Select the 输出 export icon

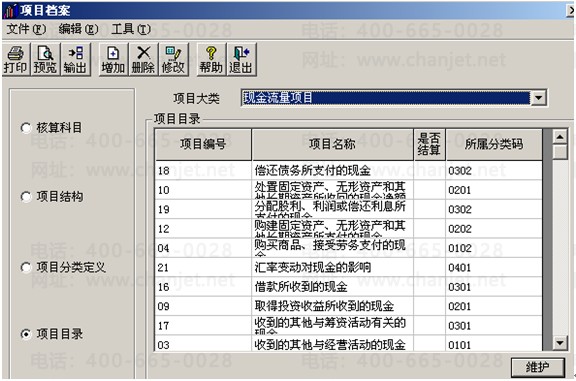(x=75, y=60)
